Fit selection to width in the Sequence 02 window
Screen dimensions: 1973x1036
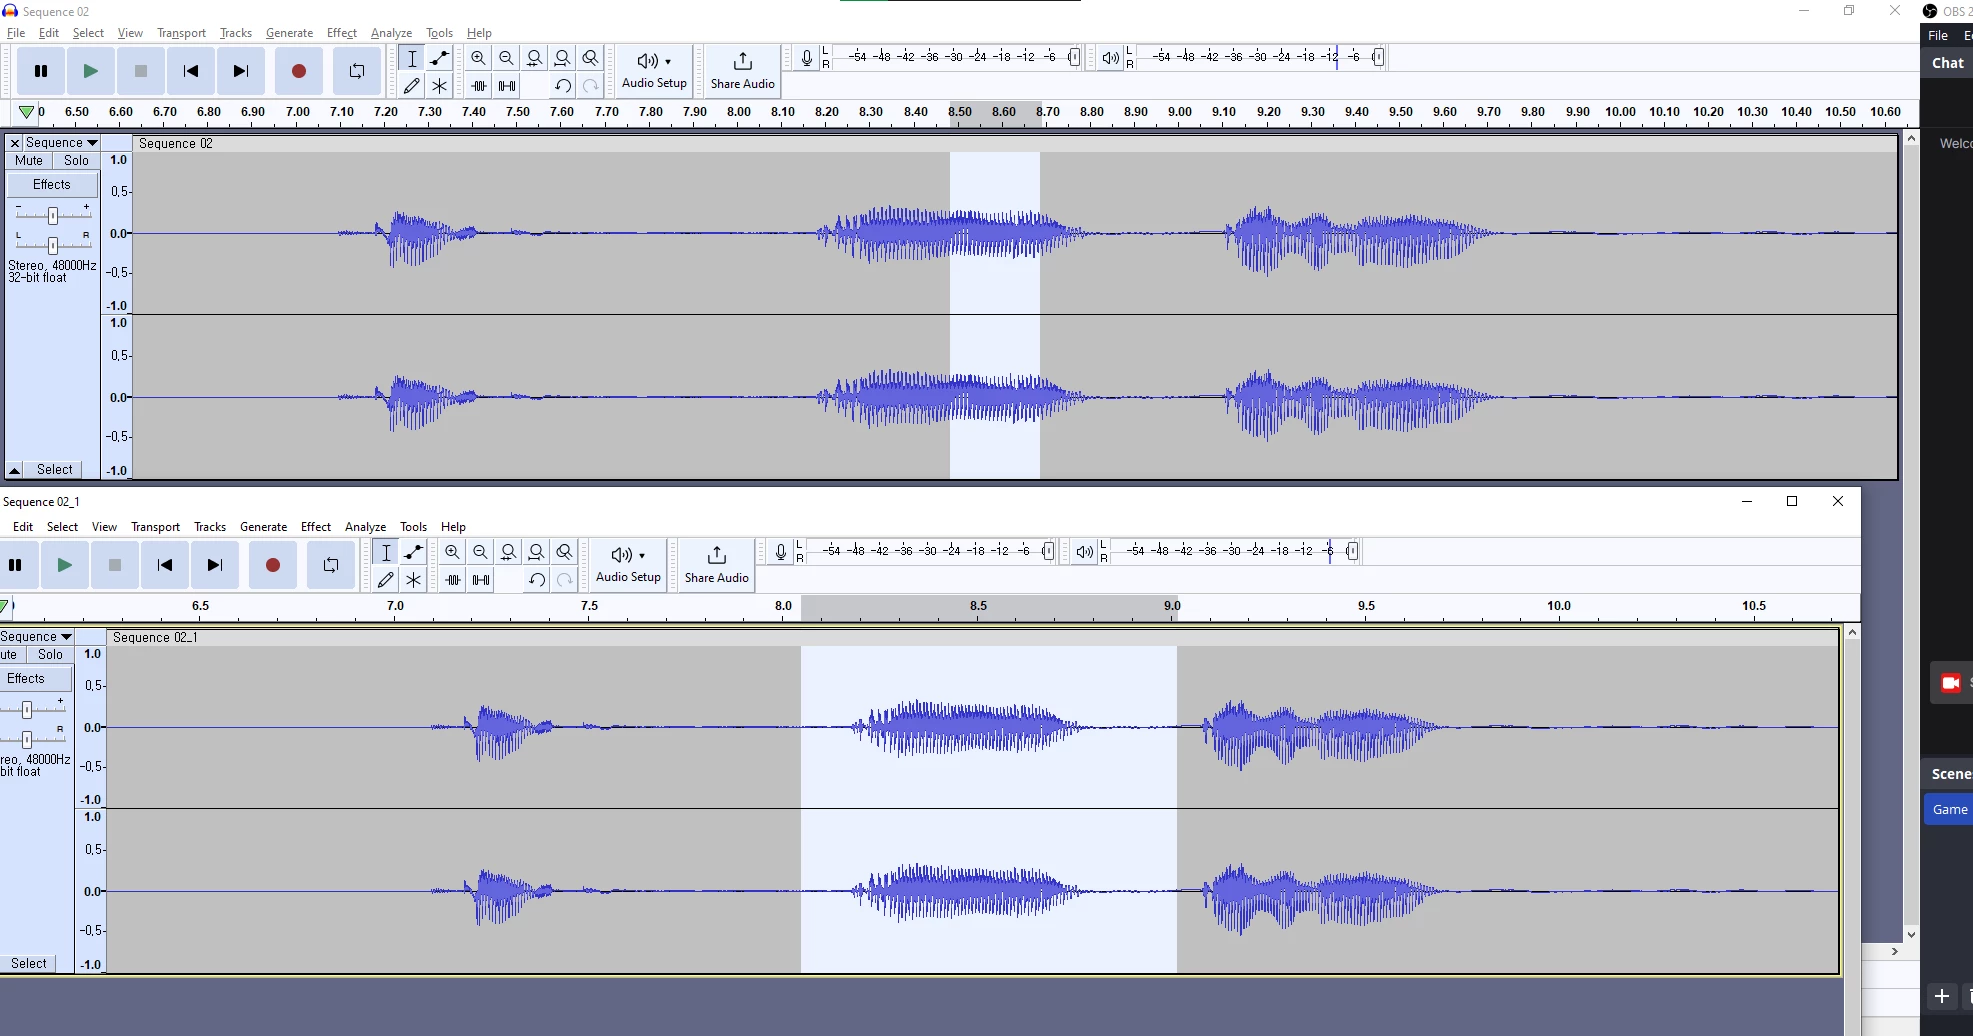[x=535, y=58]
